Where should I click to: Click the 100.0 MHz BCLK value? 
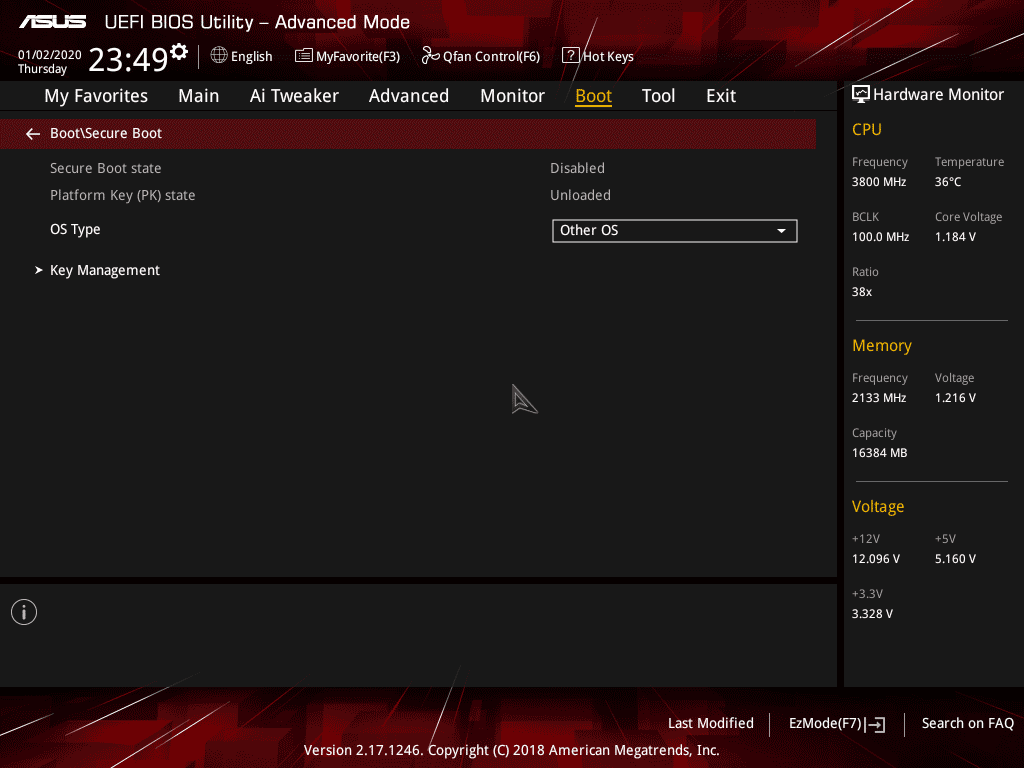(880, 237)
